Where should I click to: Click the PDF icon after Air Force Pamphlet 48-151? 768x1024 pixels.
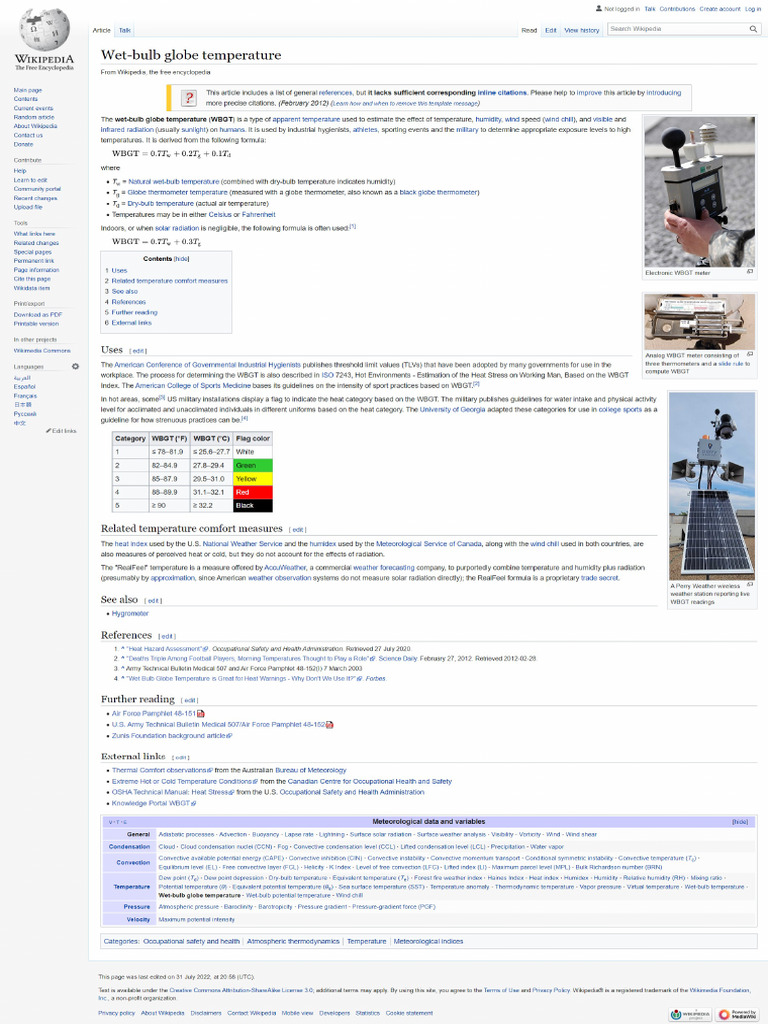200,714
